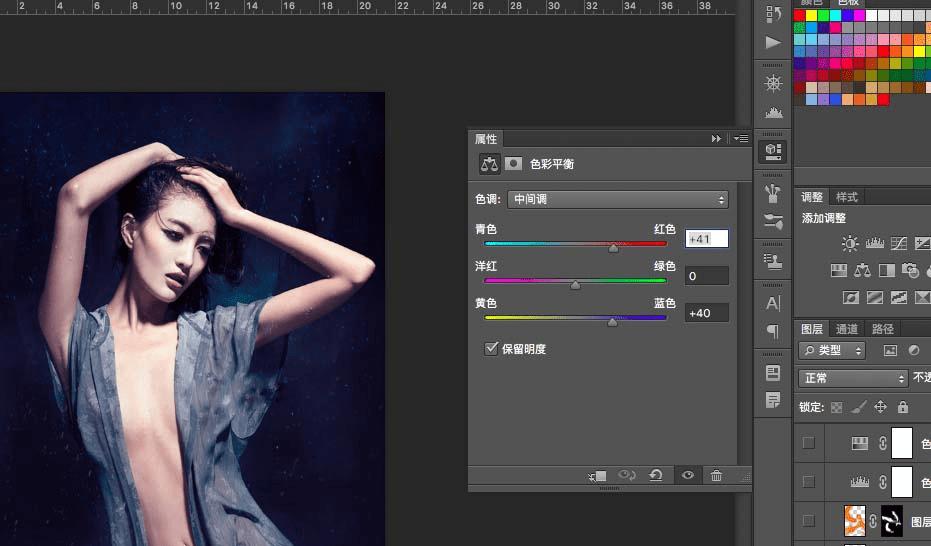The image size is (931, 546).
Task: Toggle the 保留明度 checkbox
Action: 491,349
